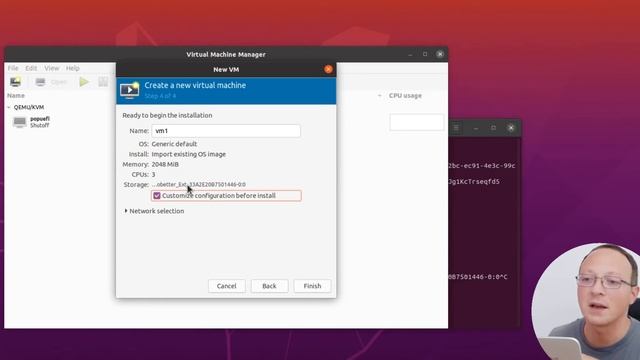Image resolution: width=640 pixels, height=360 pixels.
Task: Minimize the terminal window
Action: pyautogui.click(x=476, y=128)
